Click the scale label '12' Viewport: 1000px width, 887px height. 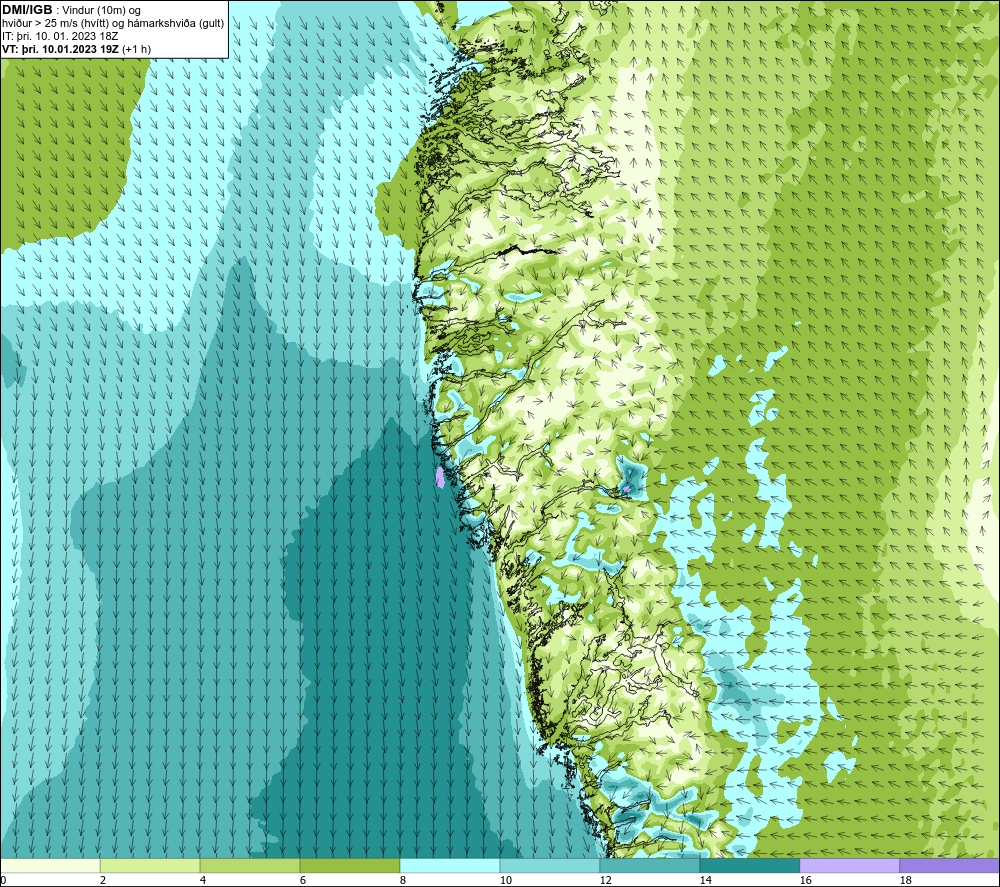tap(605, 881)
